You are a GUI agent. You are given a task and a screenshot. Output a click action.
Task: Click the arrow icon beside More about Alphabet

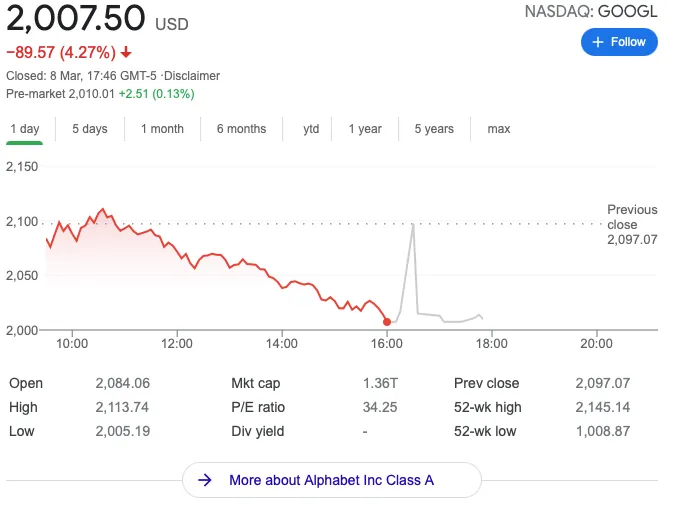205,480
